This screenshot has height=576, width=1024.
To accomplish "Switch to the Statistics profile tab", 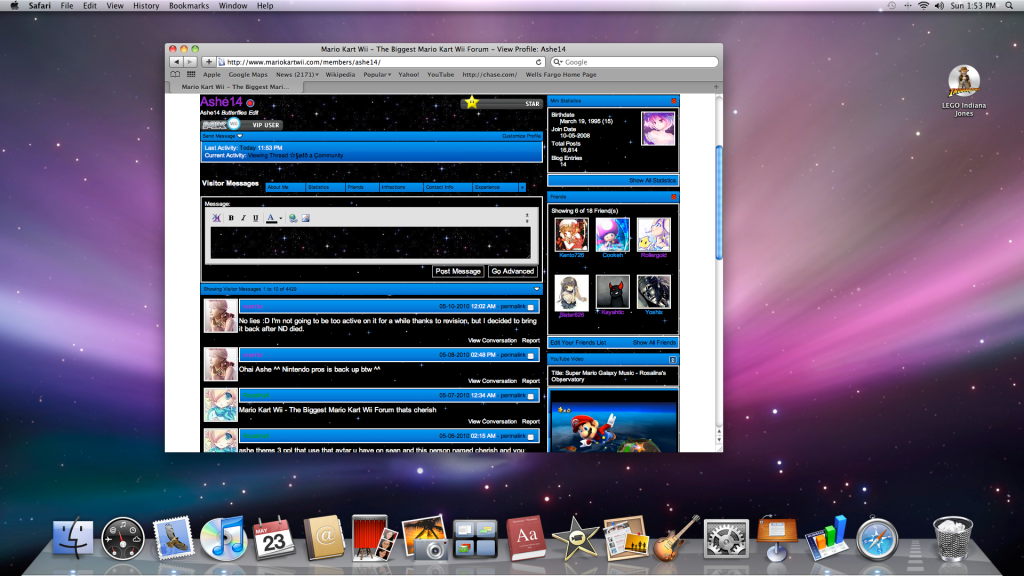I will [x=324, y=187].
